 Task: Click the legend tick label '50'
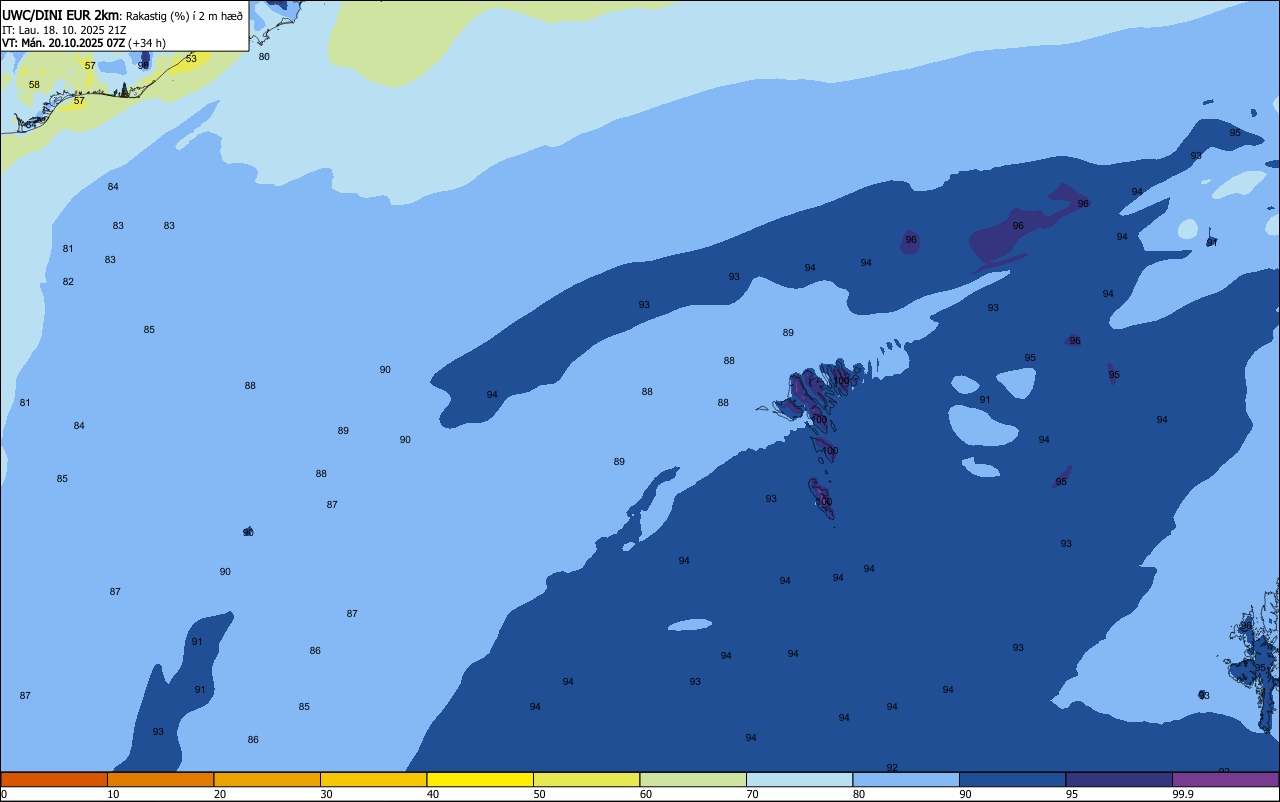(x=539, y=794)
